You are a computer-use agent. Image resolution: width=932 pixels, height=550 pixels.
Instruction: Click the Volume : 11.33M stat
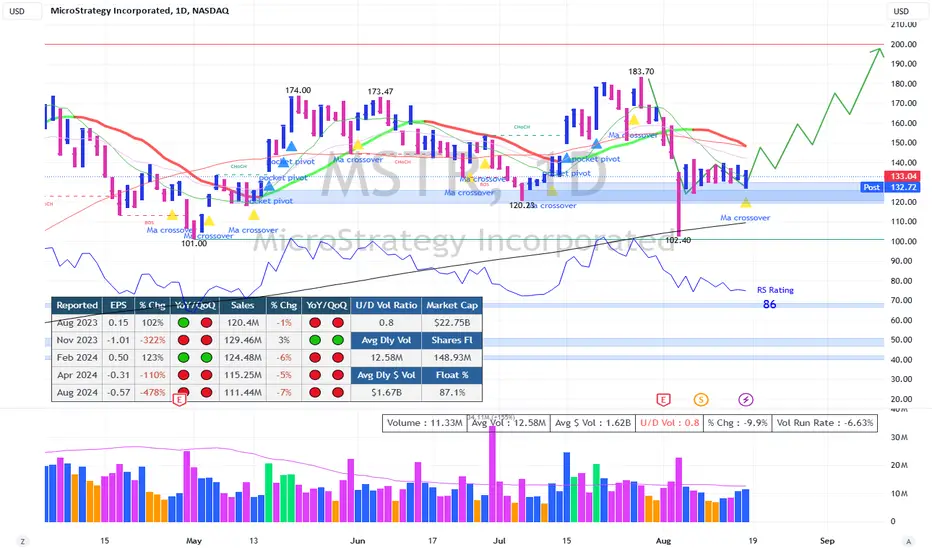424,423
